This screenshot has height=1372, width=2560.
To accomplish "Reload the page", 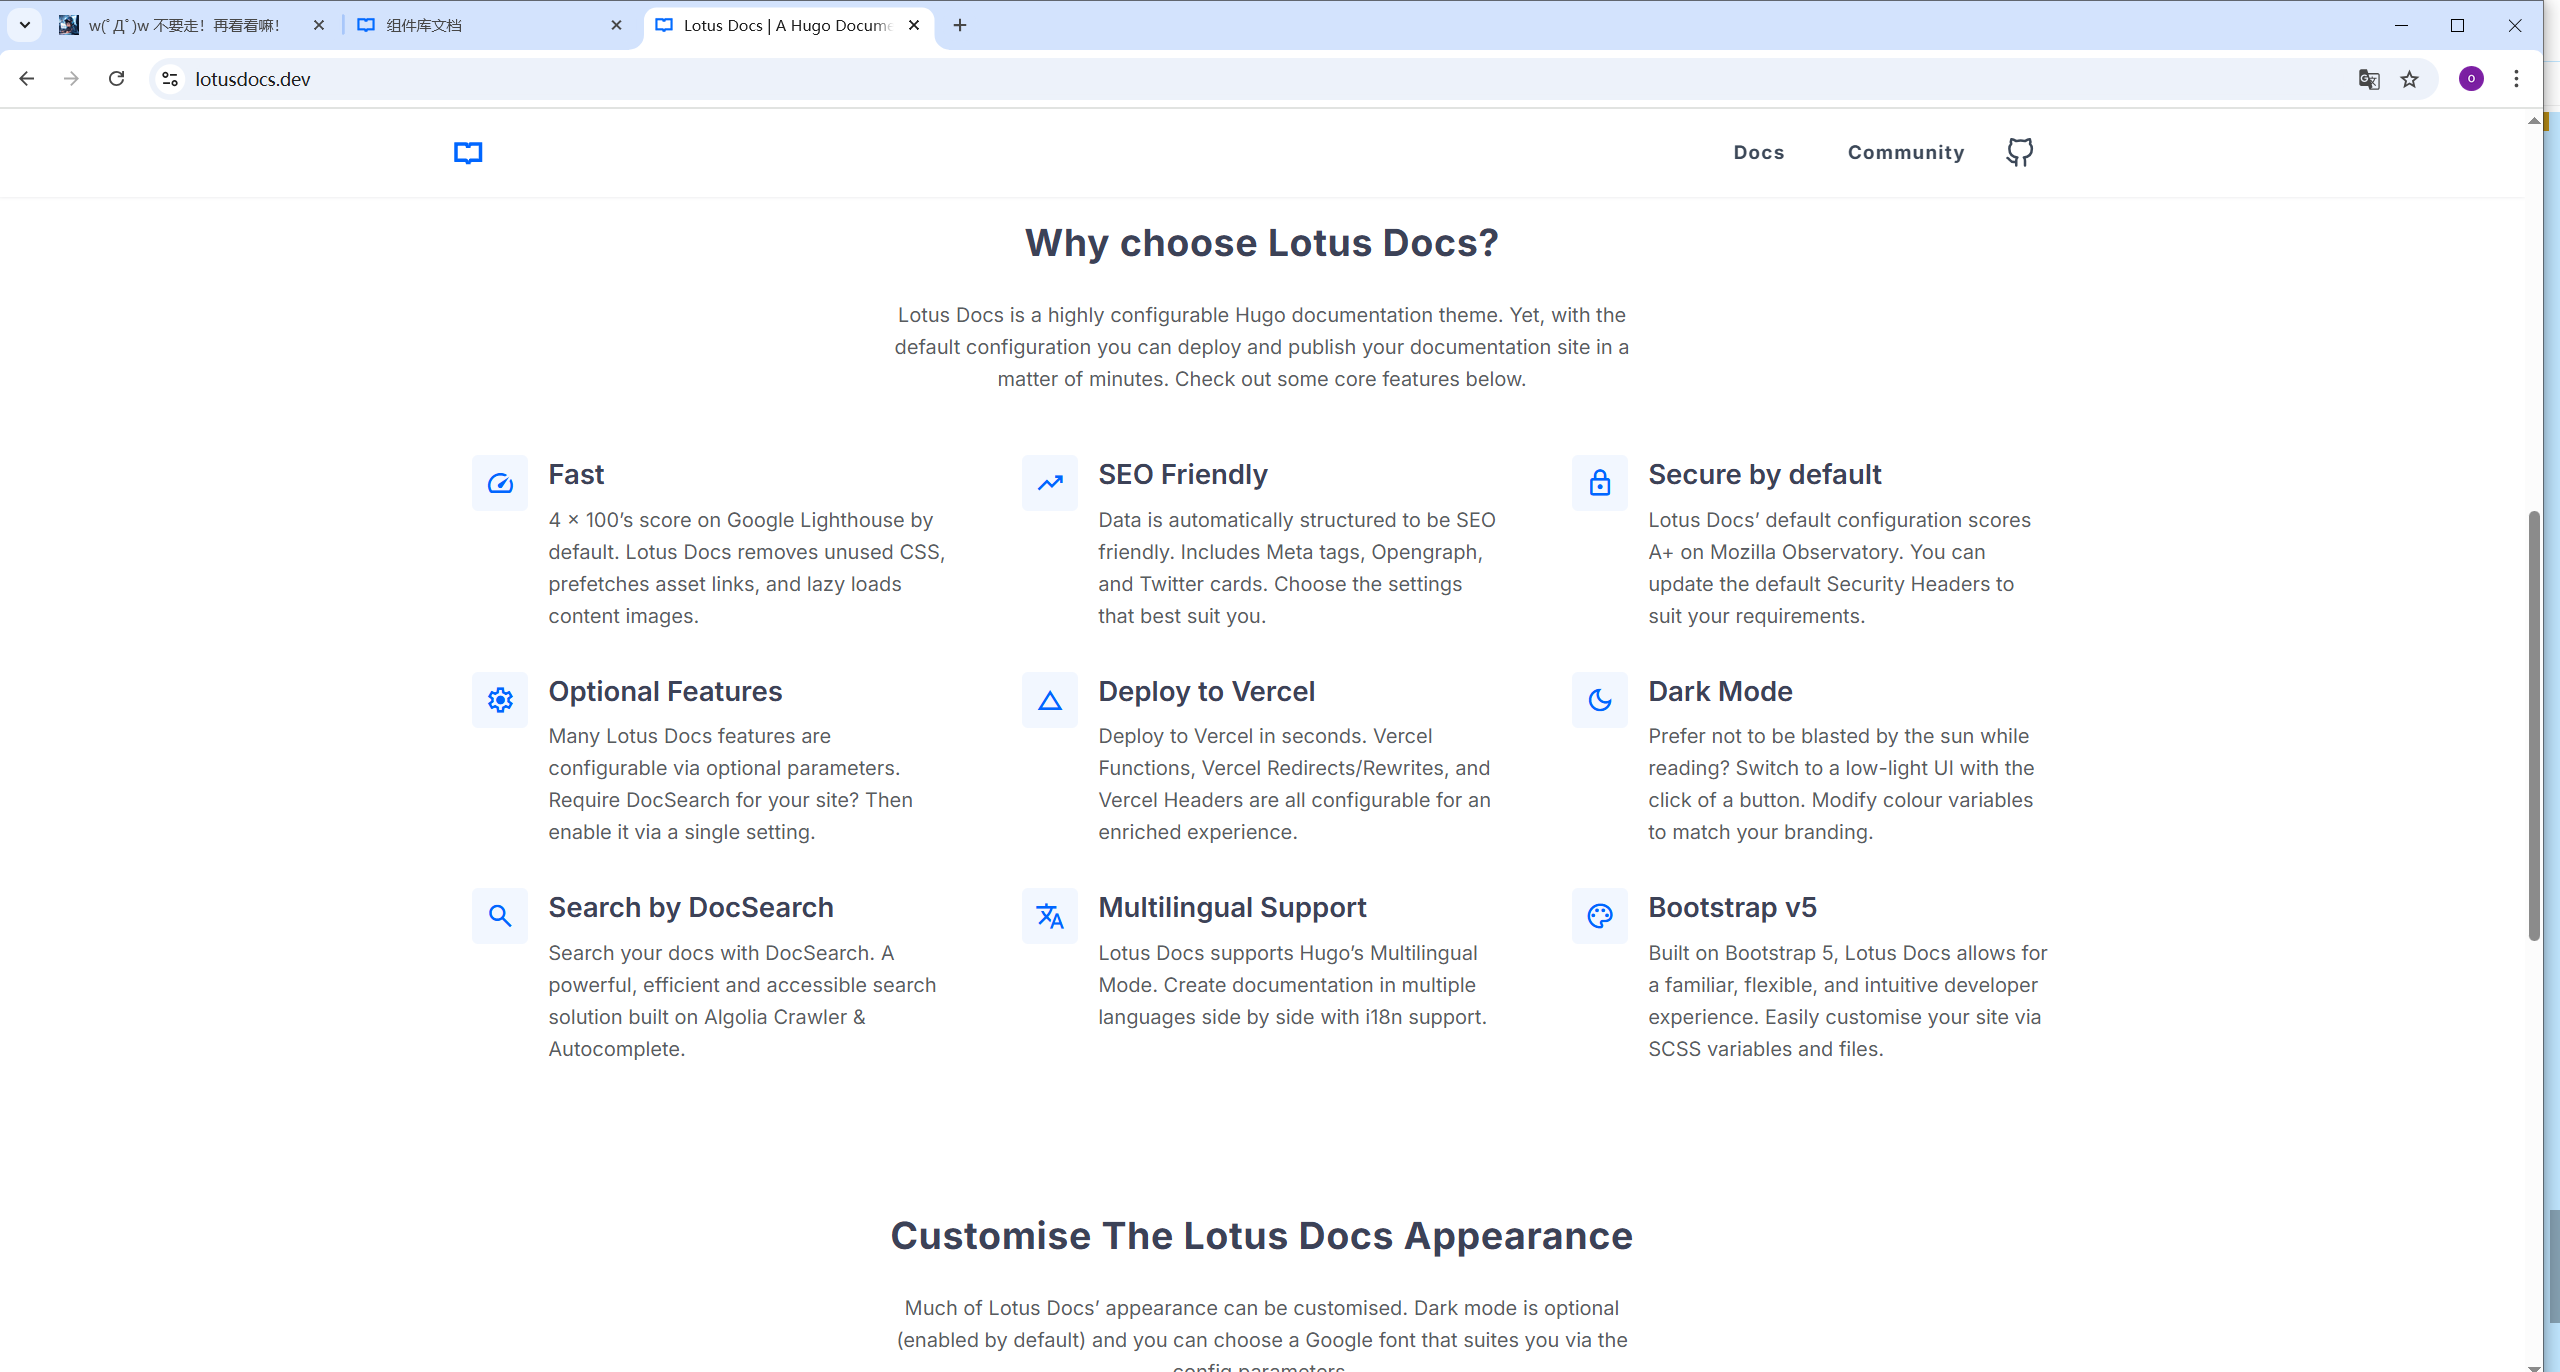I will [117, 79].
